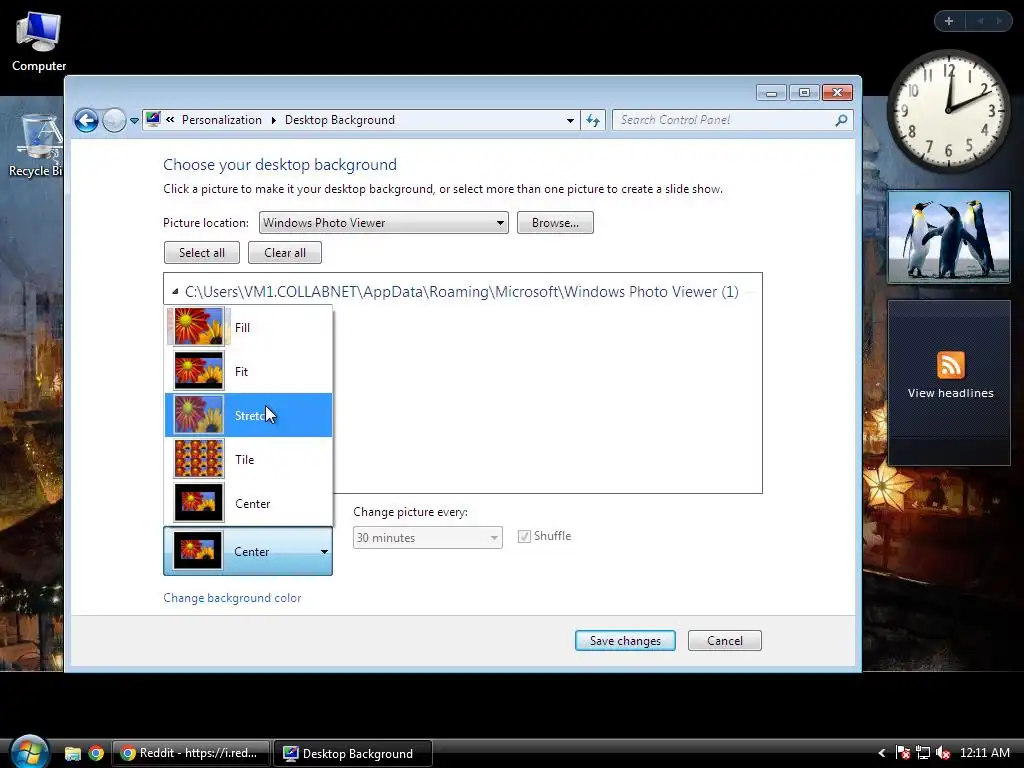Click the muted volume tray icon

942,753
